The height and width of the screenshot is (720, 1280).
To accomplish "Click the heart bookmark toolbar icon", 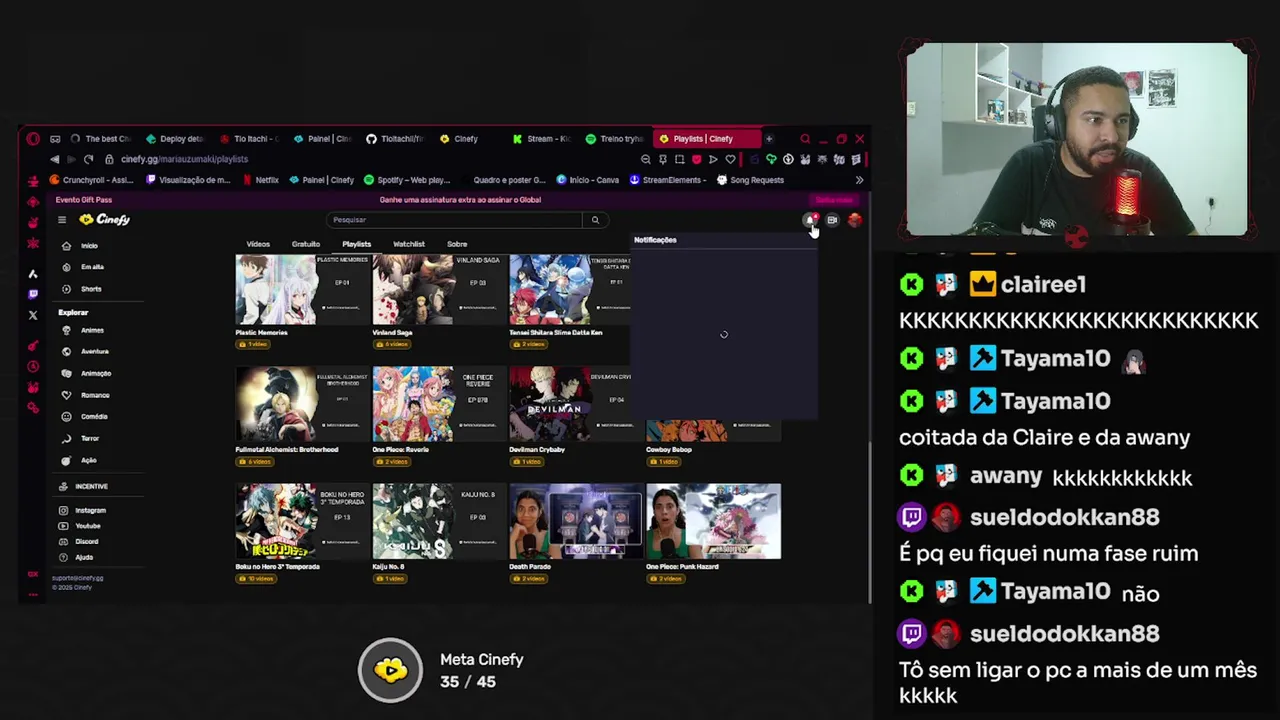I will (x=730, y=159).
